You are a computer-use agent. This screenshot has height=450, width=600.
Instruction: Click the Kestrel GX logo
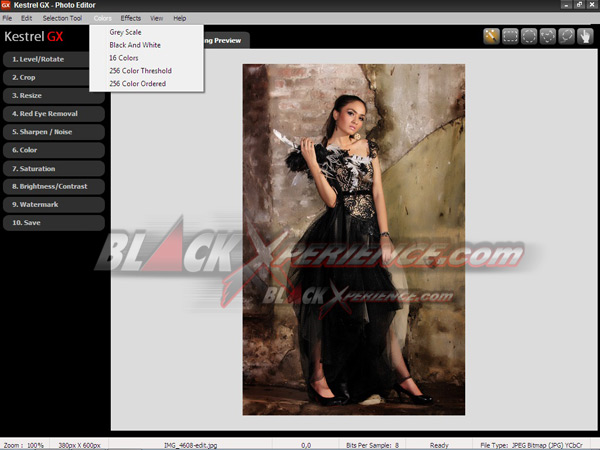[34, 37]
